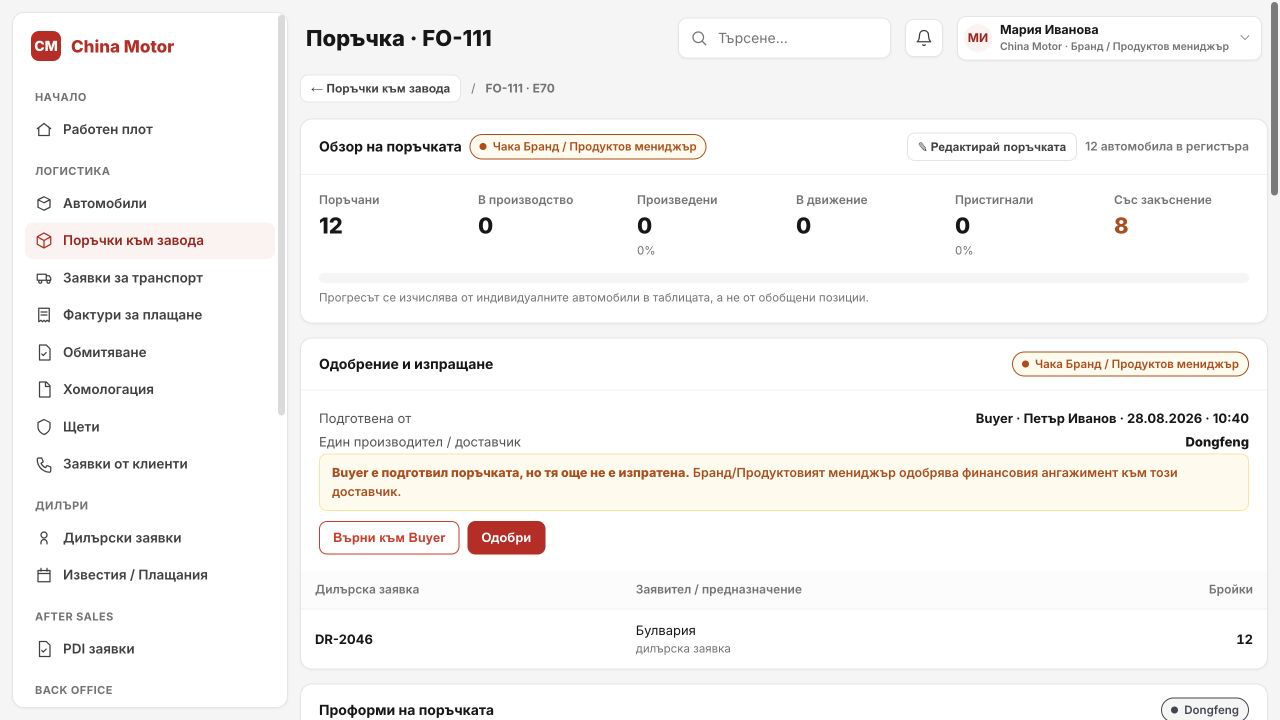
Task: Click the Върни към Buyer button
Action: click(389, 538)
